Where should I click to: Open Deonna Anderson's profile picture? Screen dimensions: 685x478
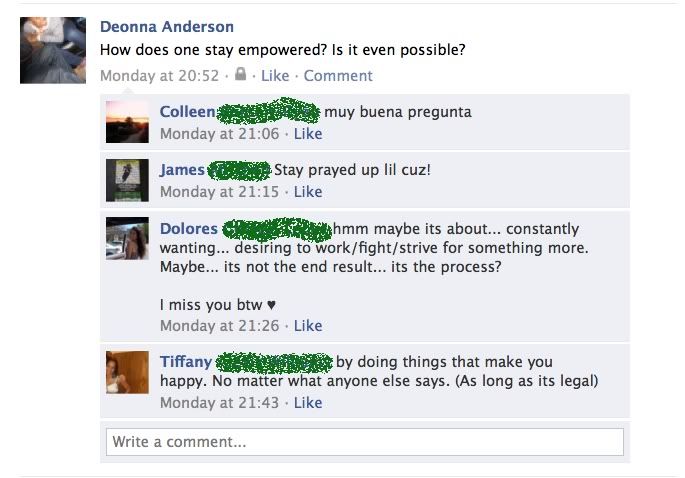point(53,50)
